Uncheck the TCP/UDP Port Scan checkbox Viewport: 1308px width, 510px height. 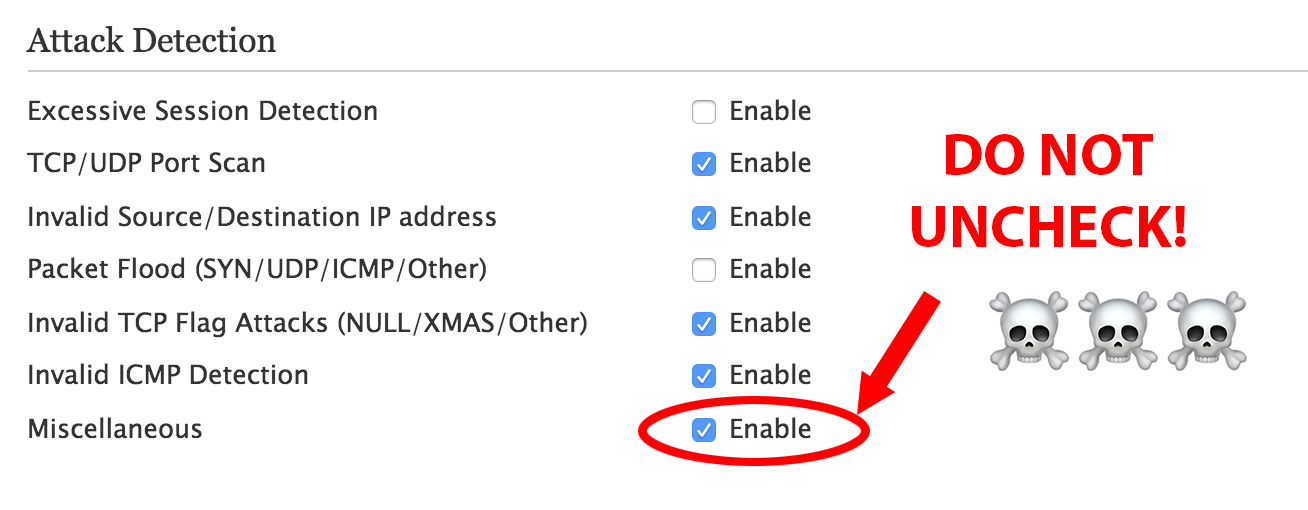(704, 164)
